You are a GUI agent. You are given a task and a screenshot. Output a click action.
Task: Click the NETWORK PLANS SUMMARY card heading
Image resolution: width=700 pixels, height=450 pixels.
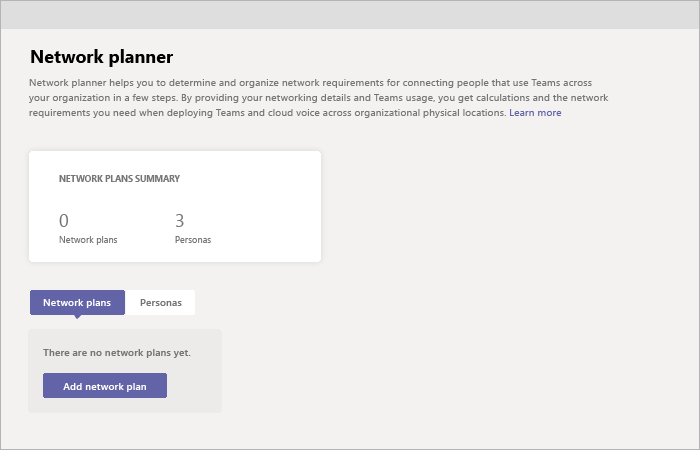point(119,179)
